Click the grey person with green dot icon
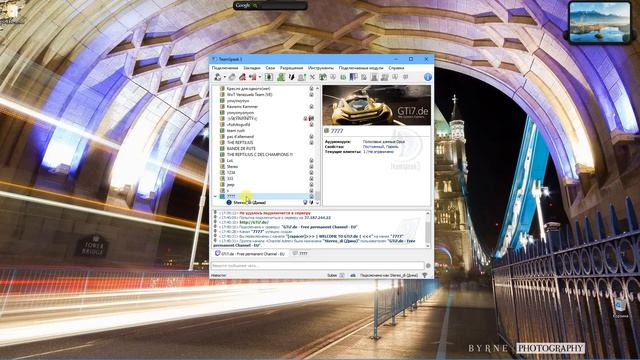Viewport: 640px width, 360px height. pos(302,77)
